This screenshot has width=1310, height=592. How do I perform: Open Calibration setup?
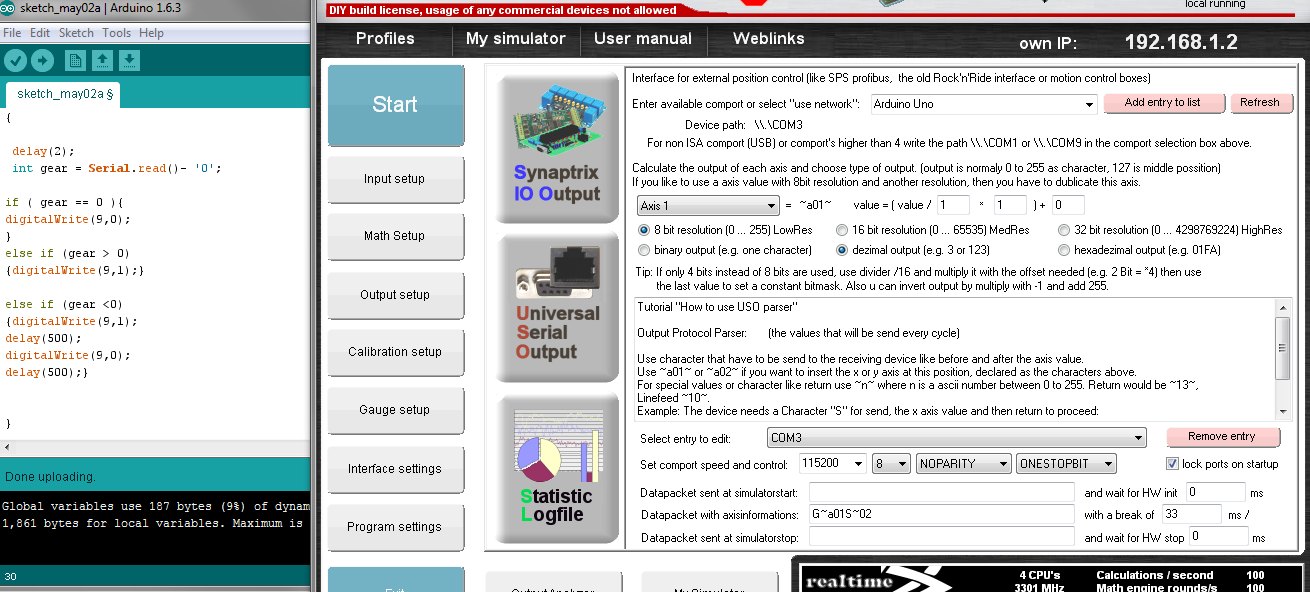(x=395, y=352)
